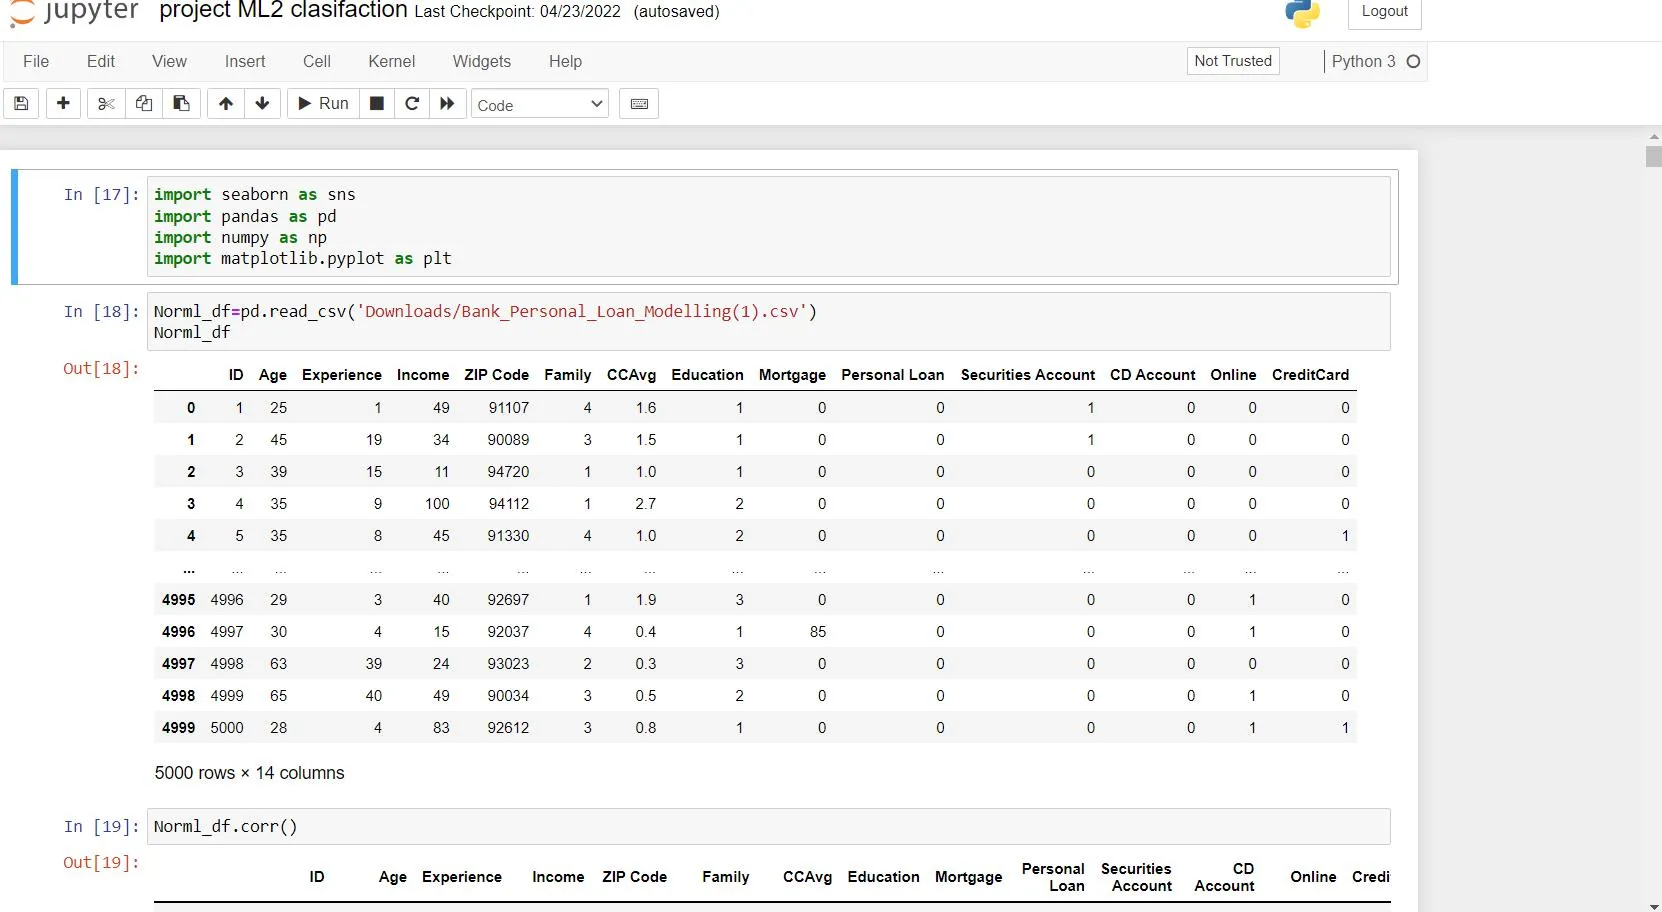The width and height of the screenshot is (1662, 912).
Task: Restart kernel and run all cells icon
Action: [x=447, y=104]
